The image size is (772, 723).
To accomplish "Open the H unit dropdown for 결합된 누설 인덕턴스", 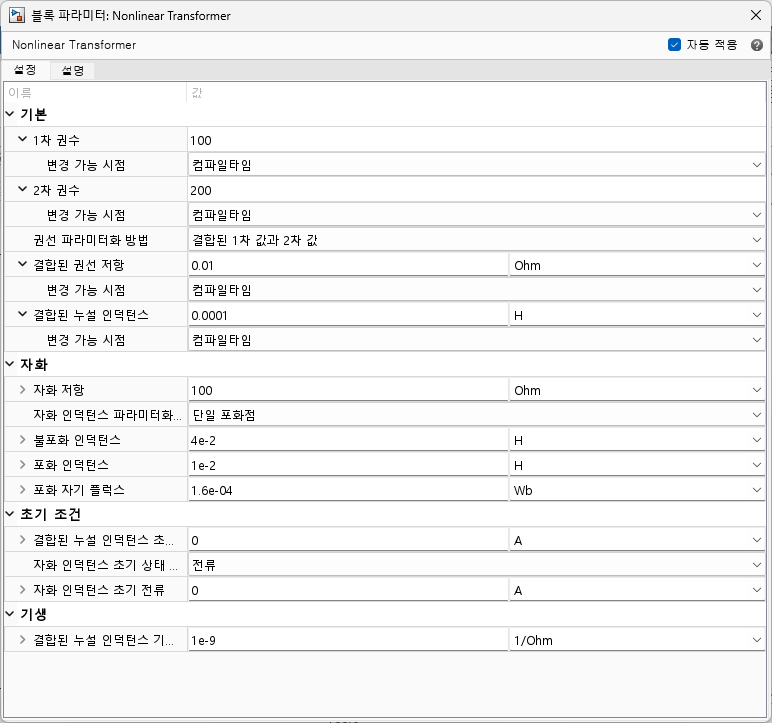I will click(637, 315).
